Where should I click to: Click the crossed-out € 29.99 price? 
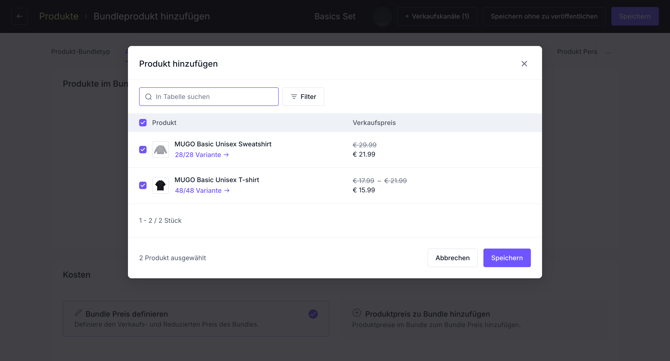tap(364, 145)
